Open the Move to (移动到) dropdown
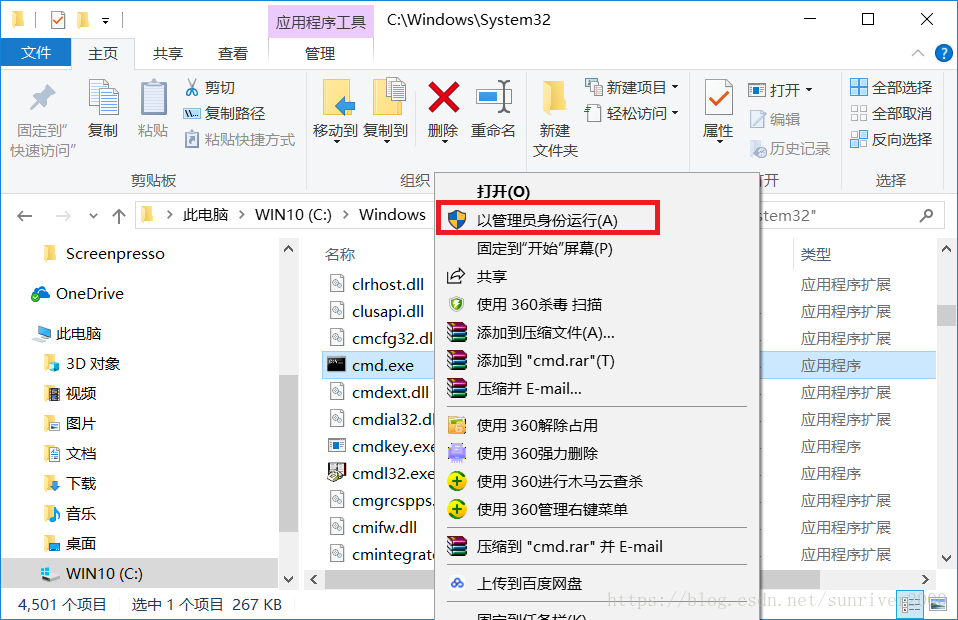The image size is (958, 620). coord(335,110)
